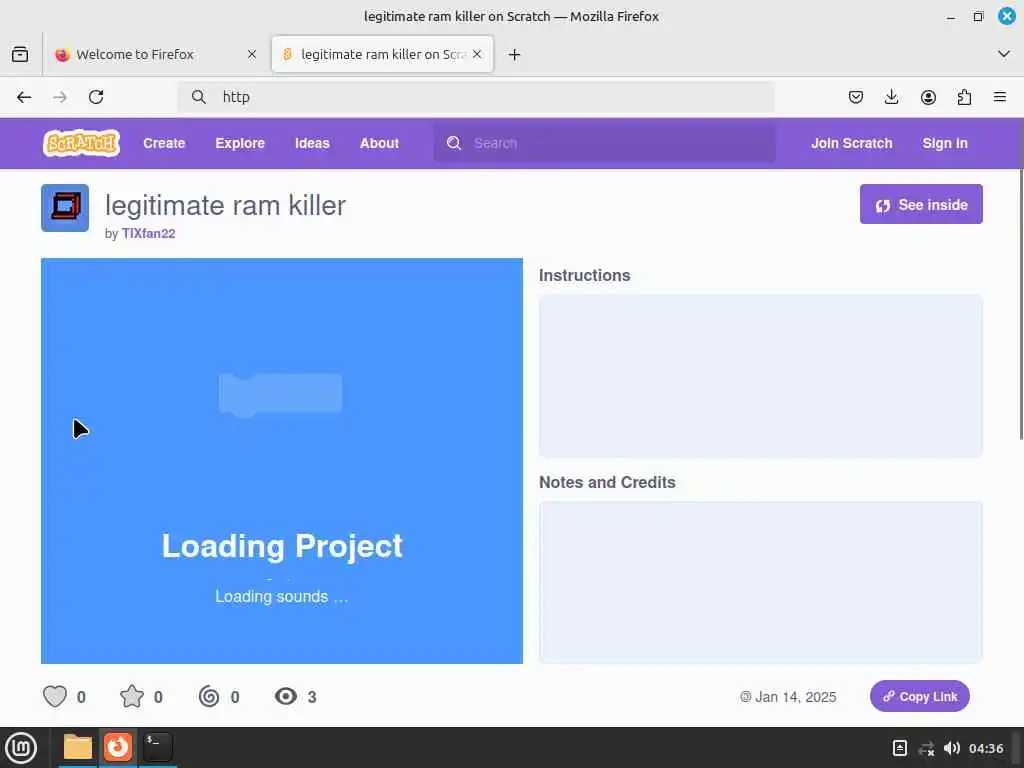Click the address bar search icon
This screenshot has width=1024, height=768.
point(199,97)
